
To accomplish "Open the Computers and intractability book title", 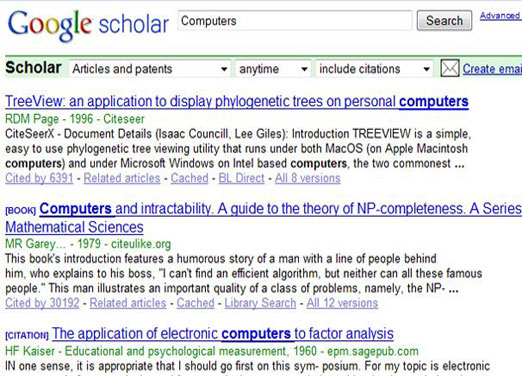I will click(263, 217).
